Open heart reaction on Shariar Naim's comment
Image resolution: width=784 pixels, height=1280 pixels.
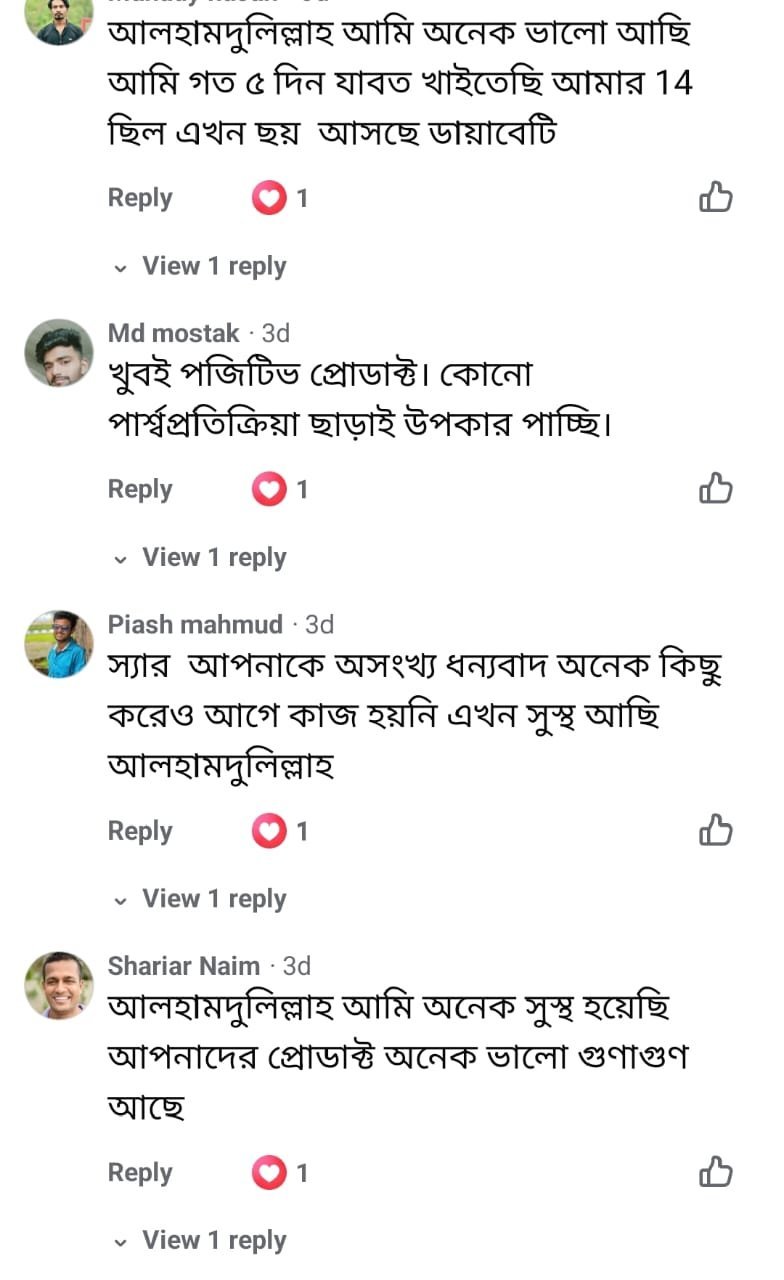coord(269,1173)
